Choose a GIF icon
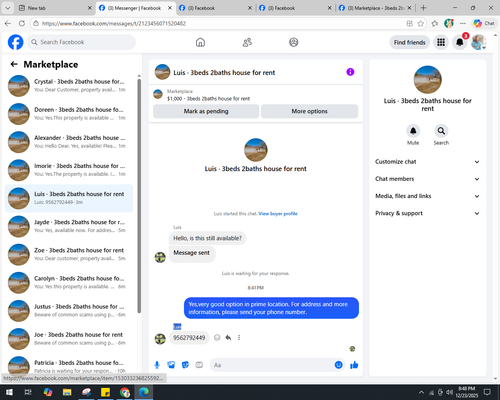This screenshot has width=500, height=400. tap(199, 365)
